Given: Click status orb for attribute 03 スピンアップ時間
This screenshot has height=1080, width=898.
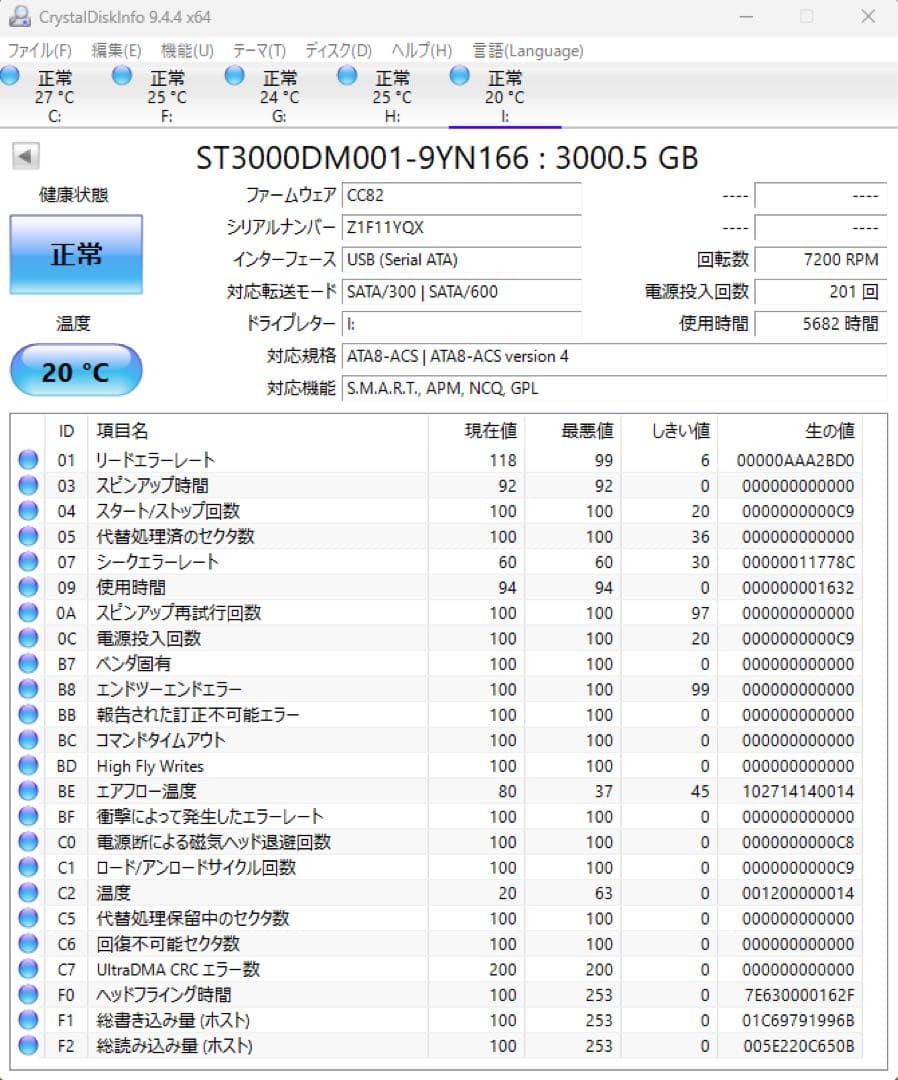Looking at the screenshot, I should point(28,485).
